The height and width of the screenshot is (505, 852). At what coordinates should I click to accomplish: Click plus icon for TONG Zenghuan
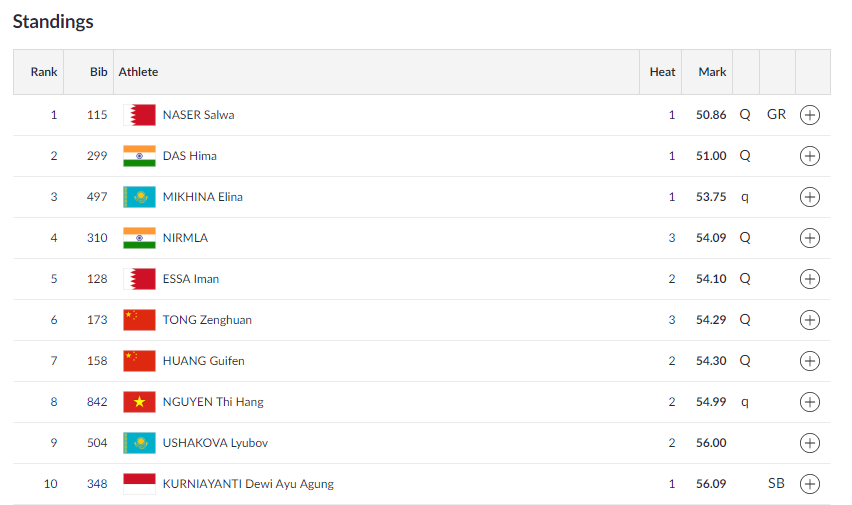tap(810, 320)
